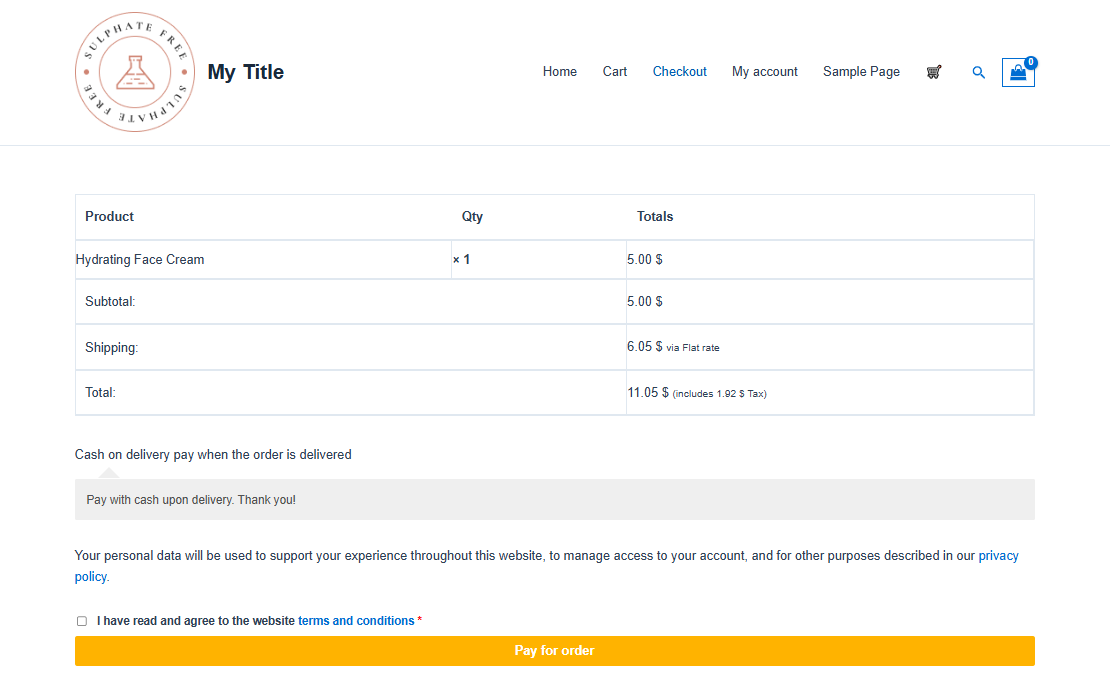This screenshot has width=1110, height=700.
Task: Click the Pay for order button
Action: click(555, 650)
